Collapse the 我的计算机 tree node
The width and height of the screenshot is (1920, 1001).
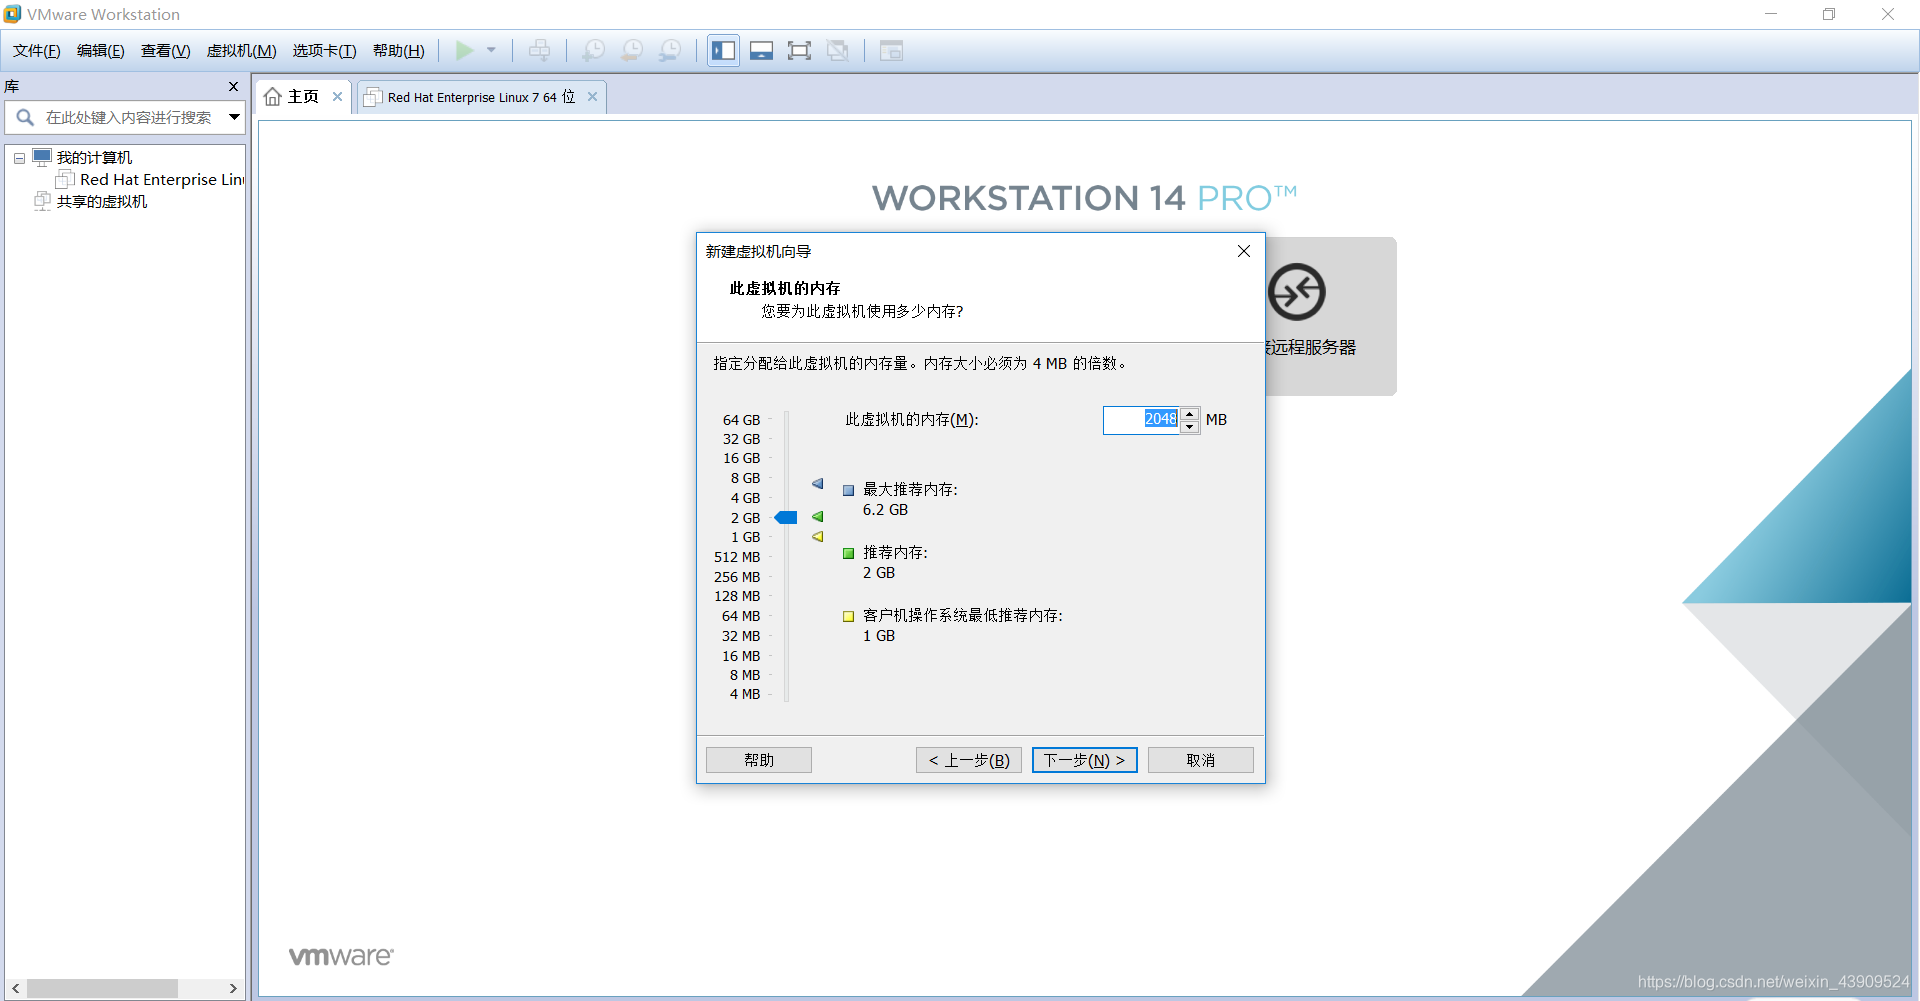(x=19, y=158)
